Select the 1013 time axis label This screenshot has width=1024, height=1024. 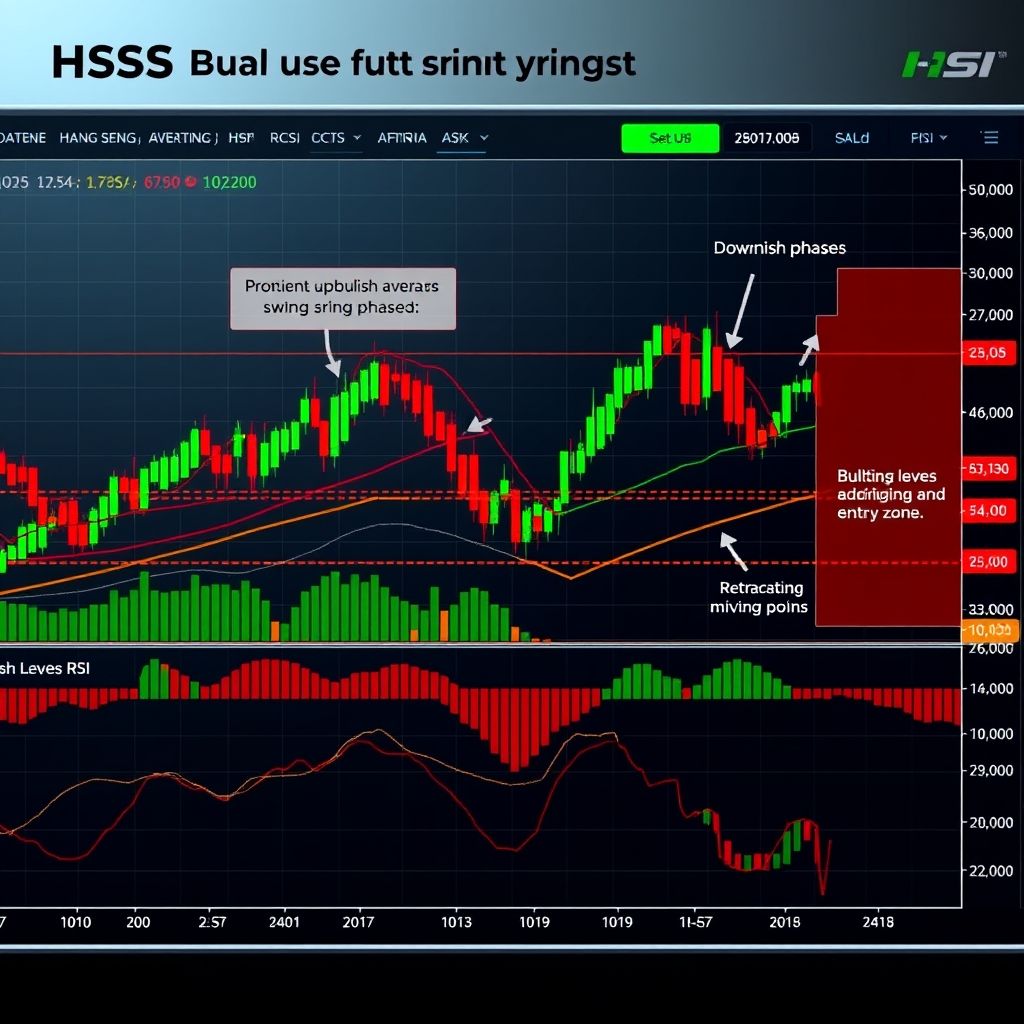[x=456, y=922]
